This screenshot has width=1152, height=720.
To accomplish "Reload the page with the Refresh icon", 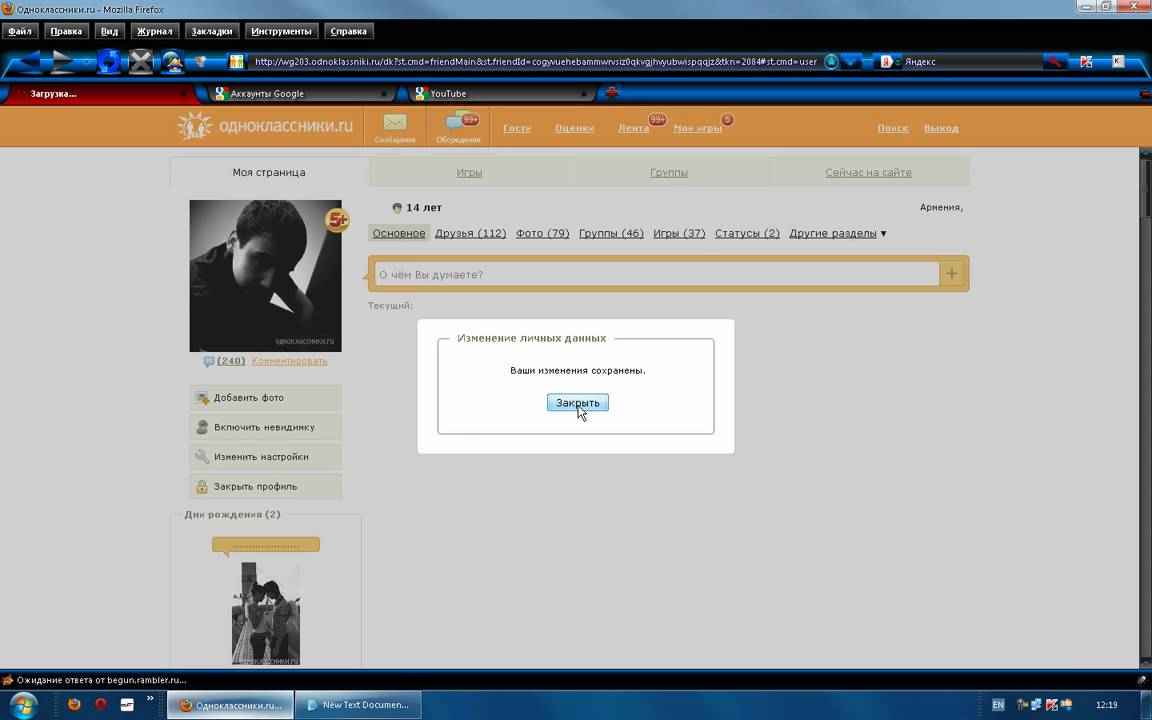I will coord(109,62).
